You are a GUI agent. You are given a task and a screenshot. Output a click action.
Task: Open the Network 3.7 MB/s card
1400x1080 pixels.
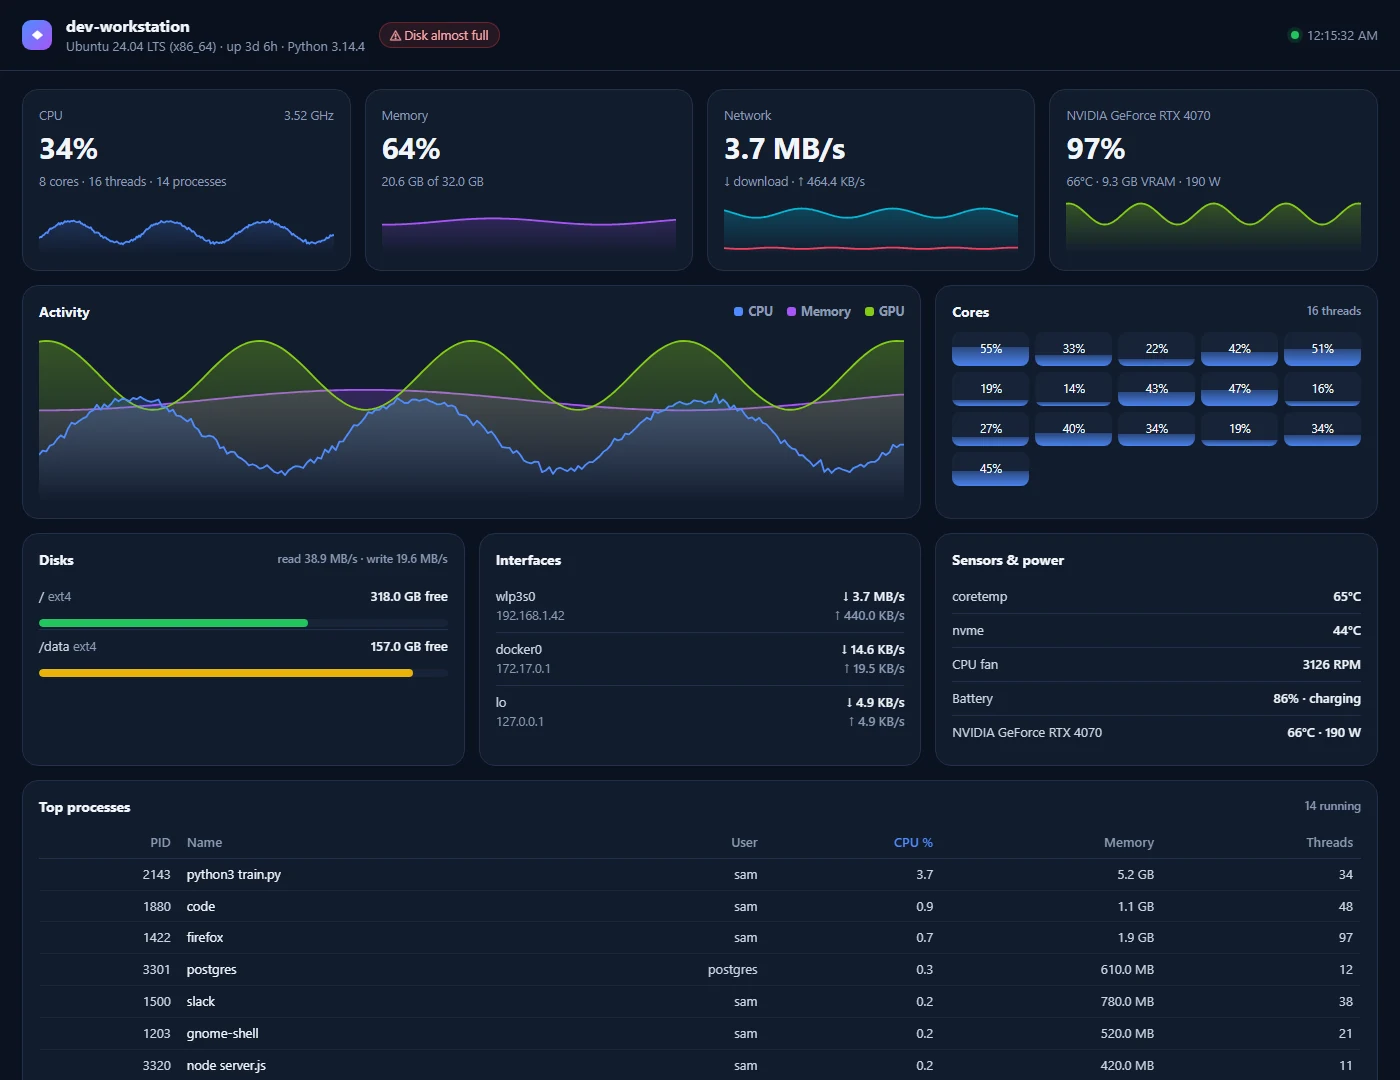(871, 180)
